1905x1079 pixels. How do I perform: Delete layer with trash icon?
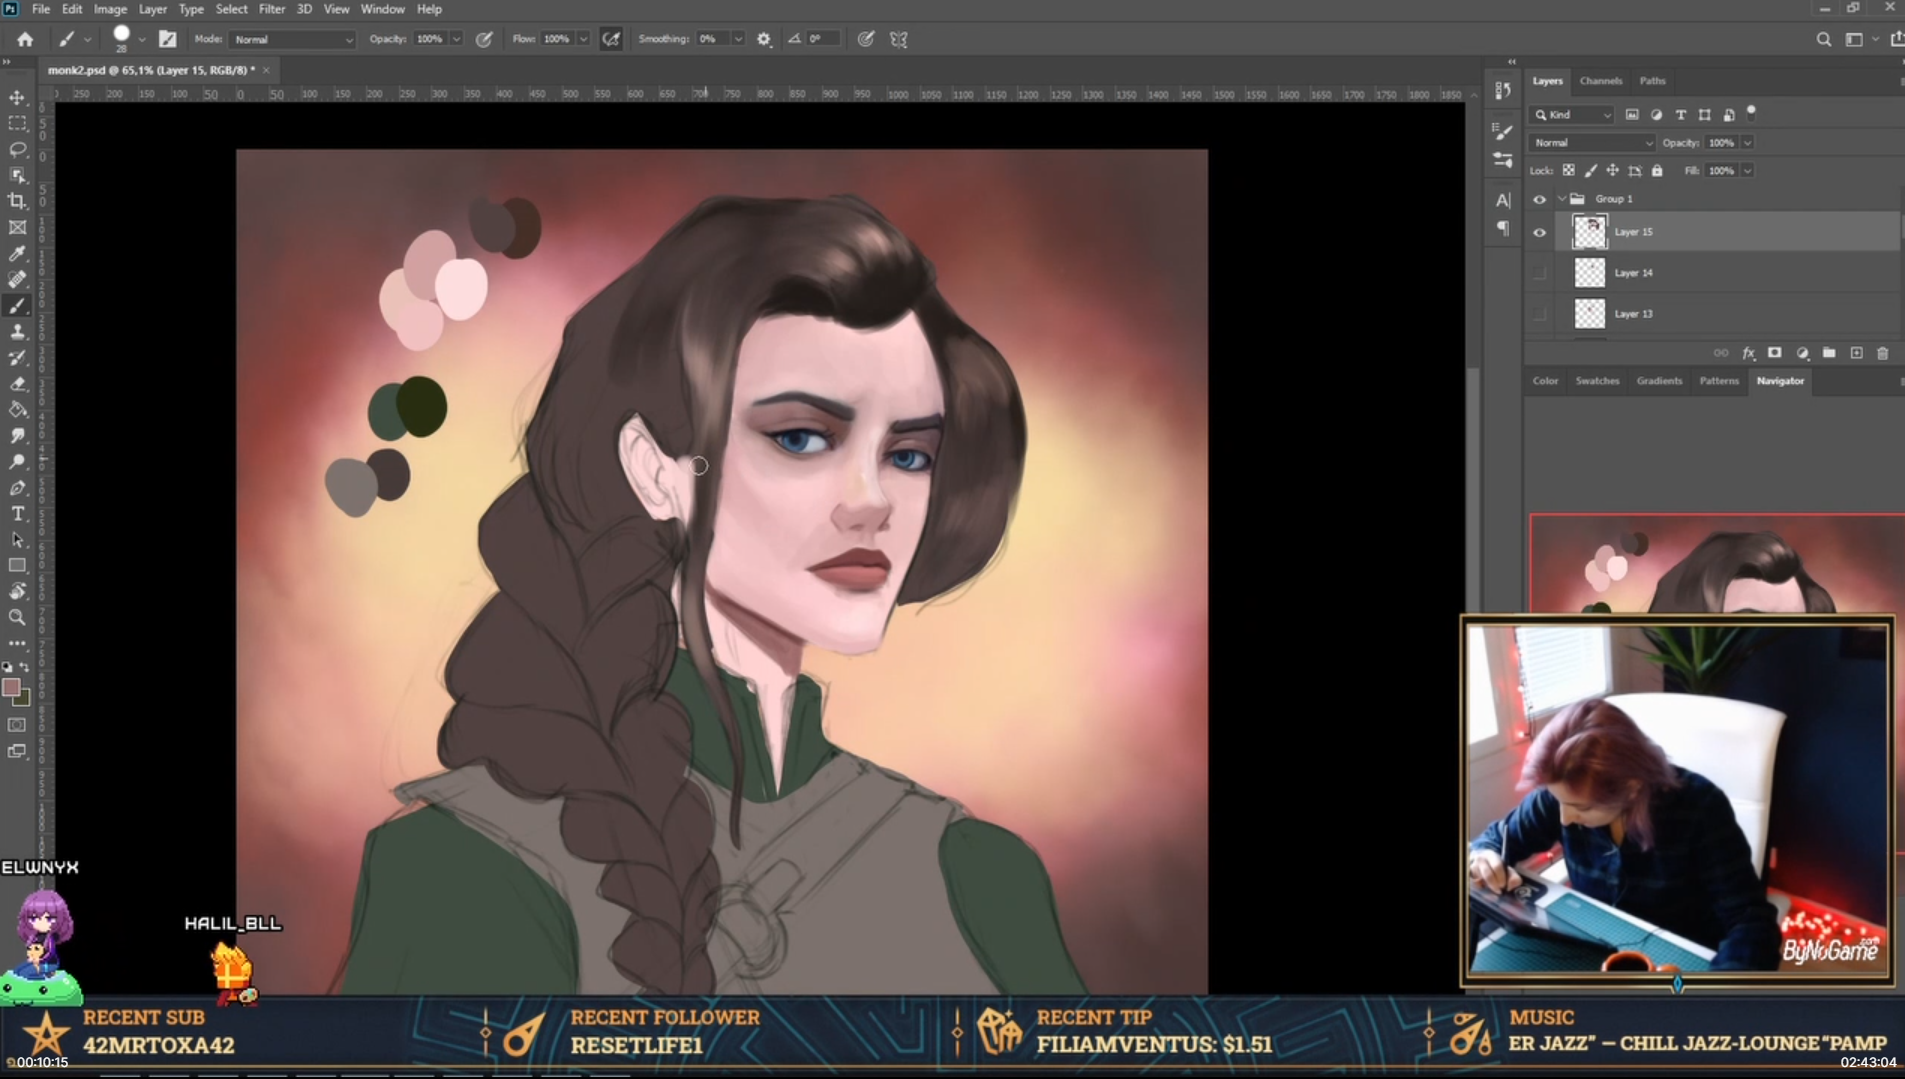pyautogui.click(x=1883, y=353)
